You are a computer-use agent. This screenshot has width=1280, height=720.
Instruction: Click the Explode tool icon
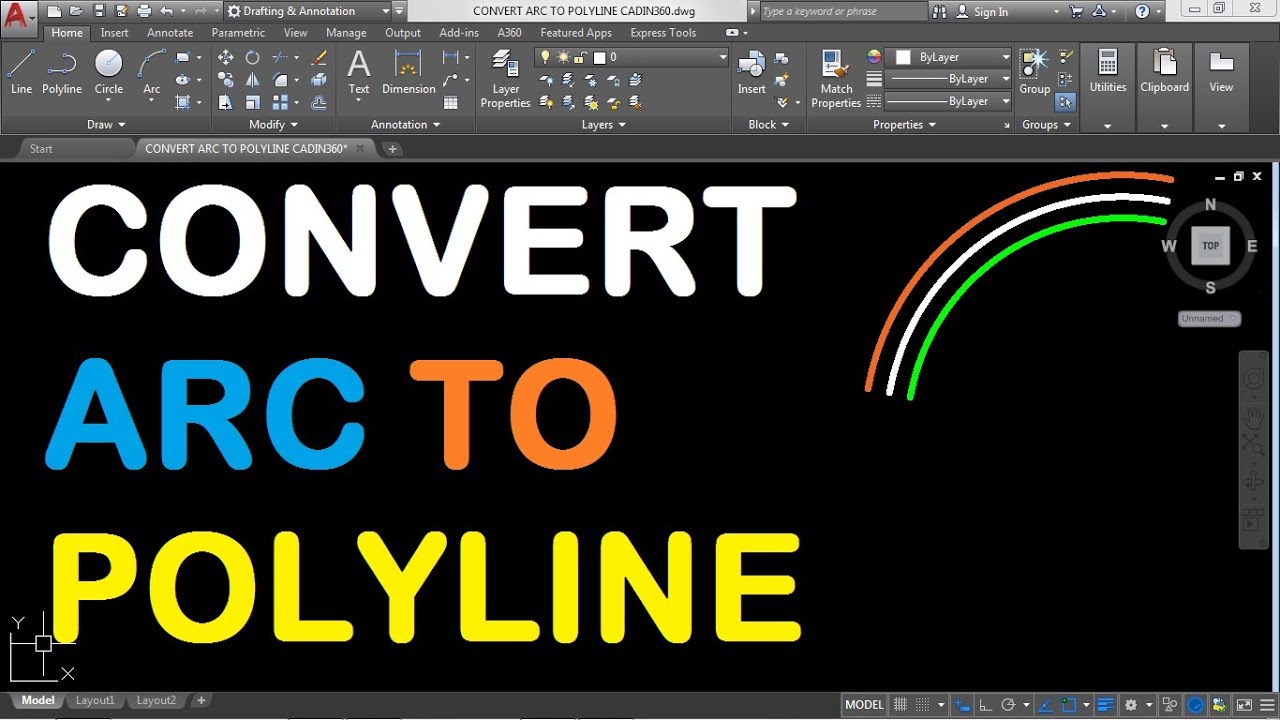319,80
